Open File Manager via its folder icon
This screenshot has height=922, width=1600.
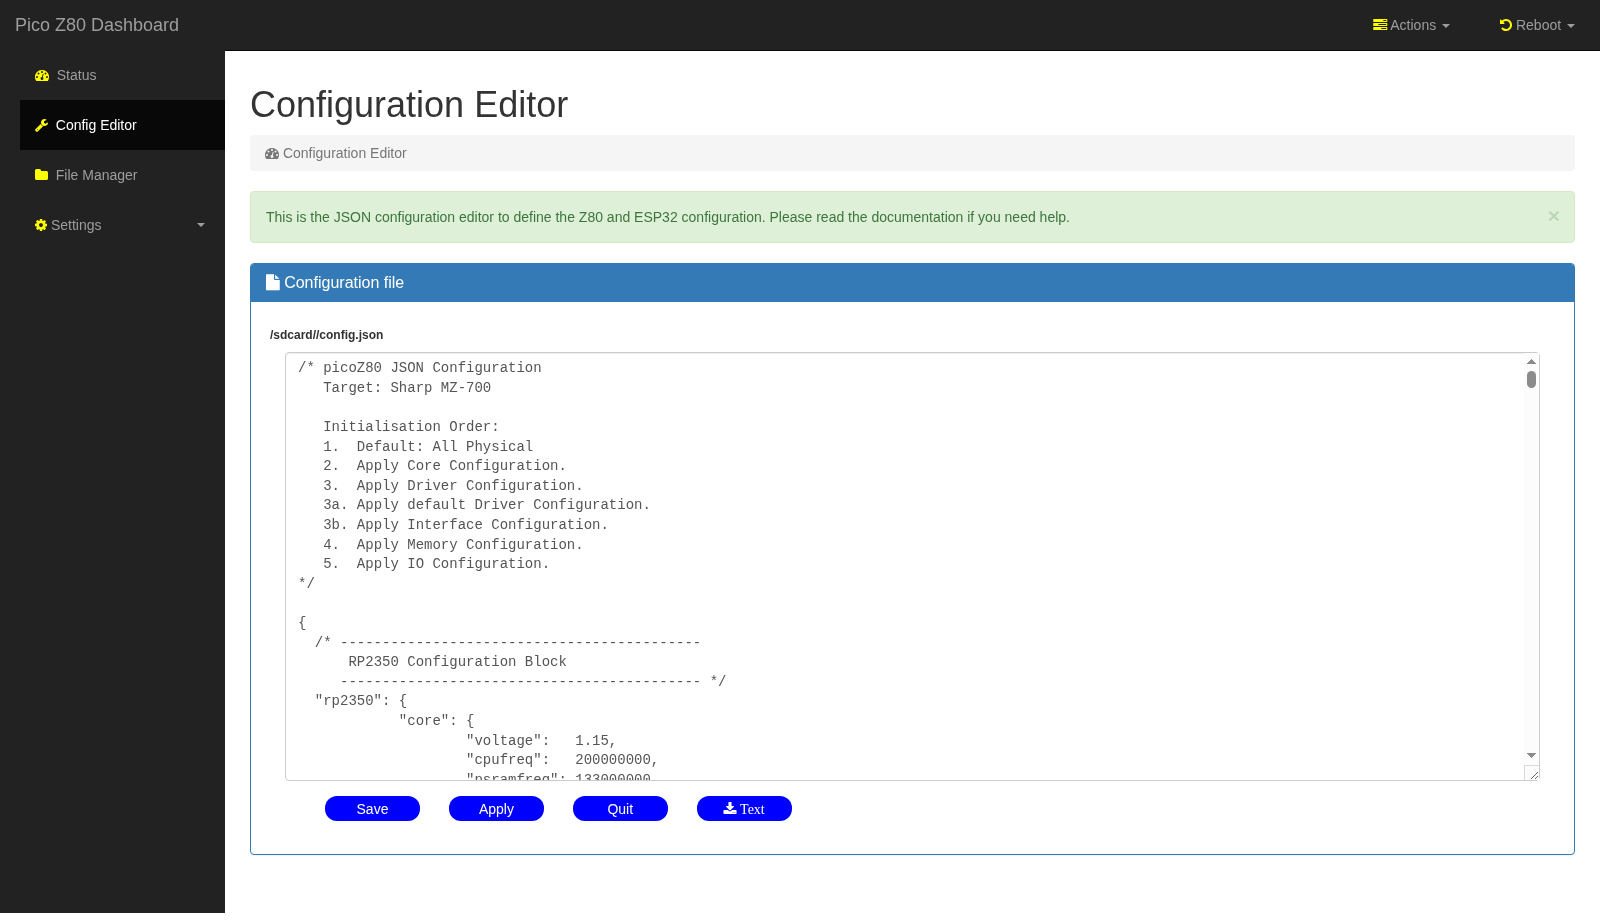click(41, 175)
